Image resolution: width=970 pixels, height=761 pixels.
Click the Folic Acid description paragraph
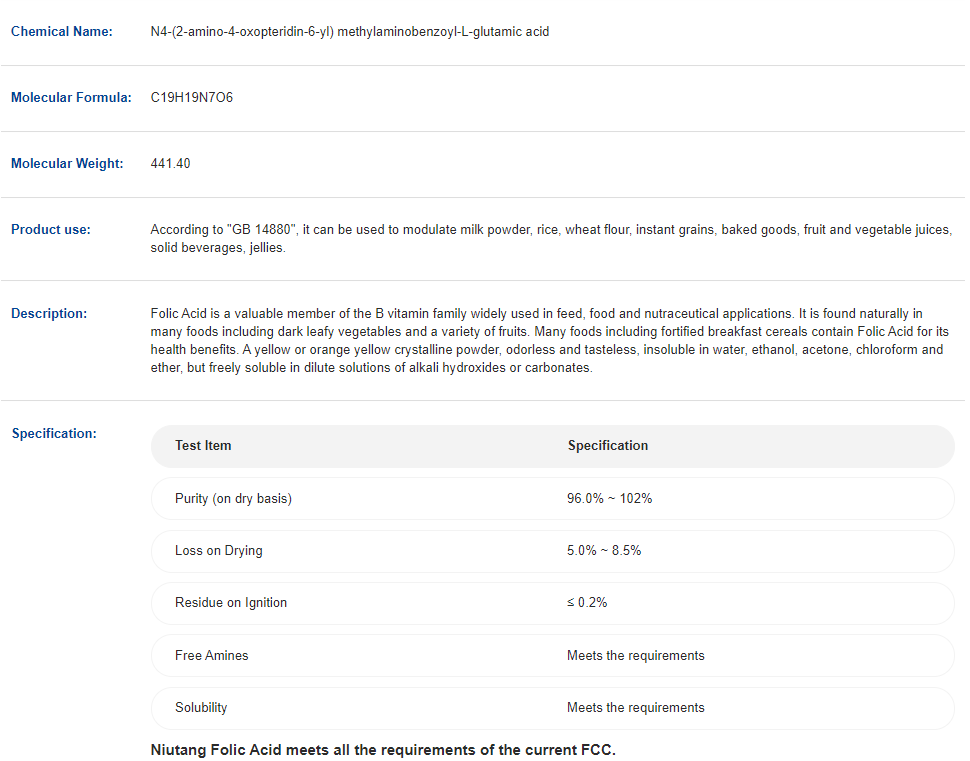click(x=547, y=340)
